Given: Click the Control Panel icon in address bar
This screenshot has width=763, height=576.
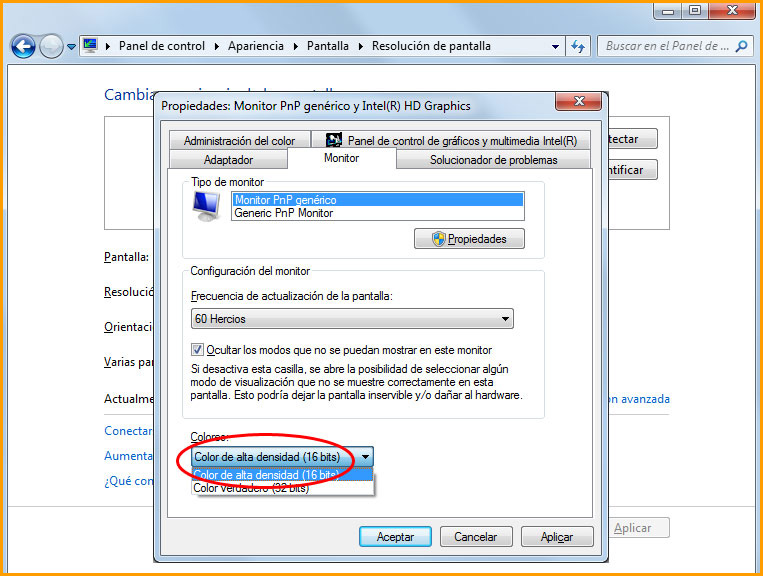Looking at the screenshot, I should pos(90,46).
